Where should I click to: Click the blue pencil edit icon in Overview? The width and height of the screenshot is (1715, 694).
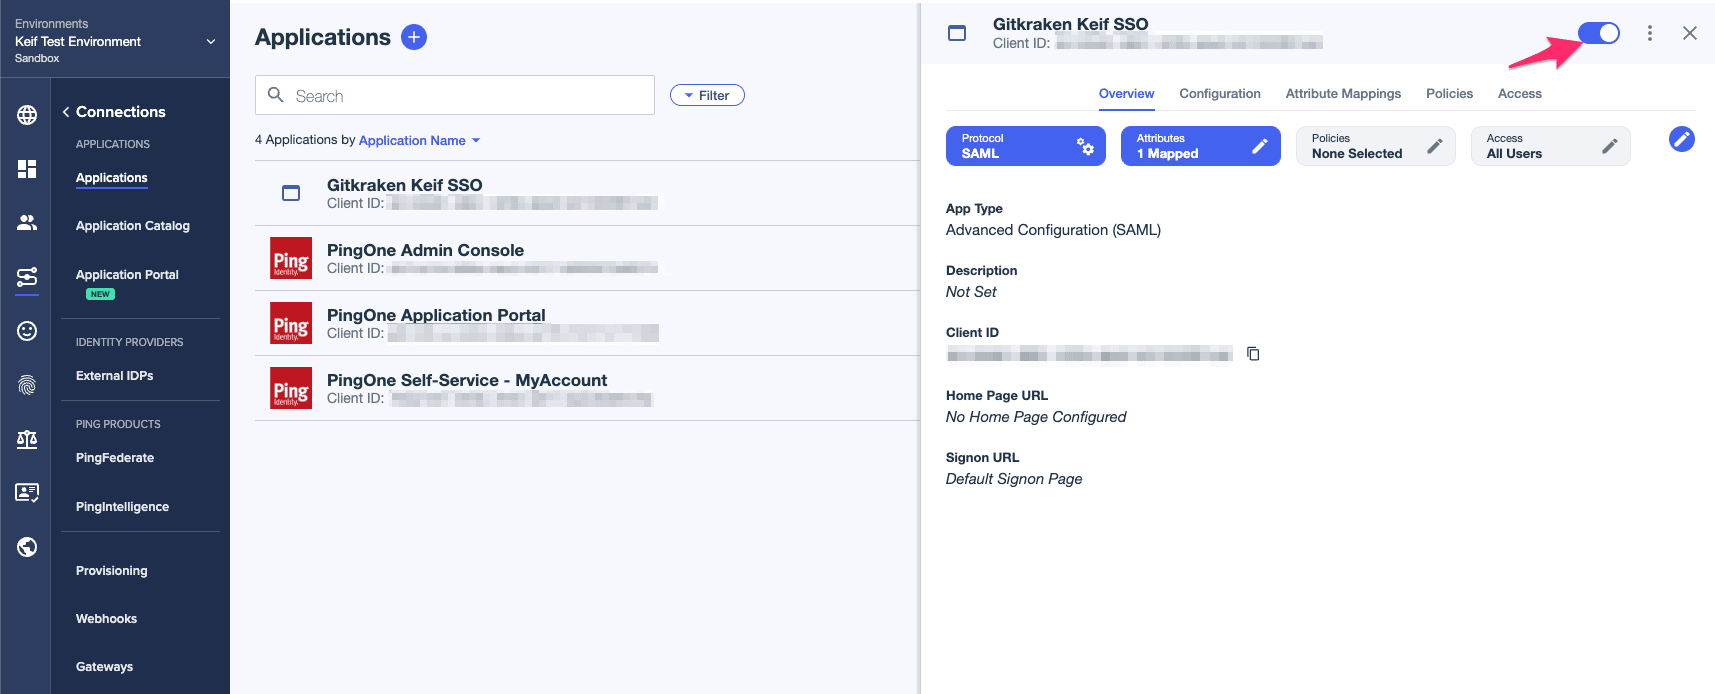click(1682, 139)
